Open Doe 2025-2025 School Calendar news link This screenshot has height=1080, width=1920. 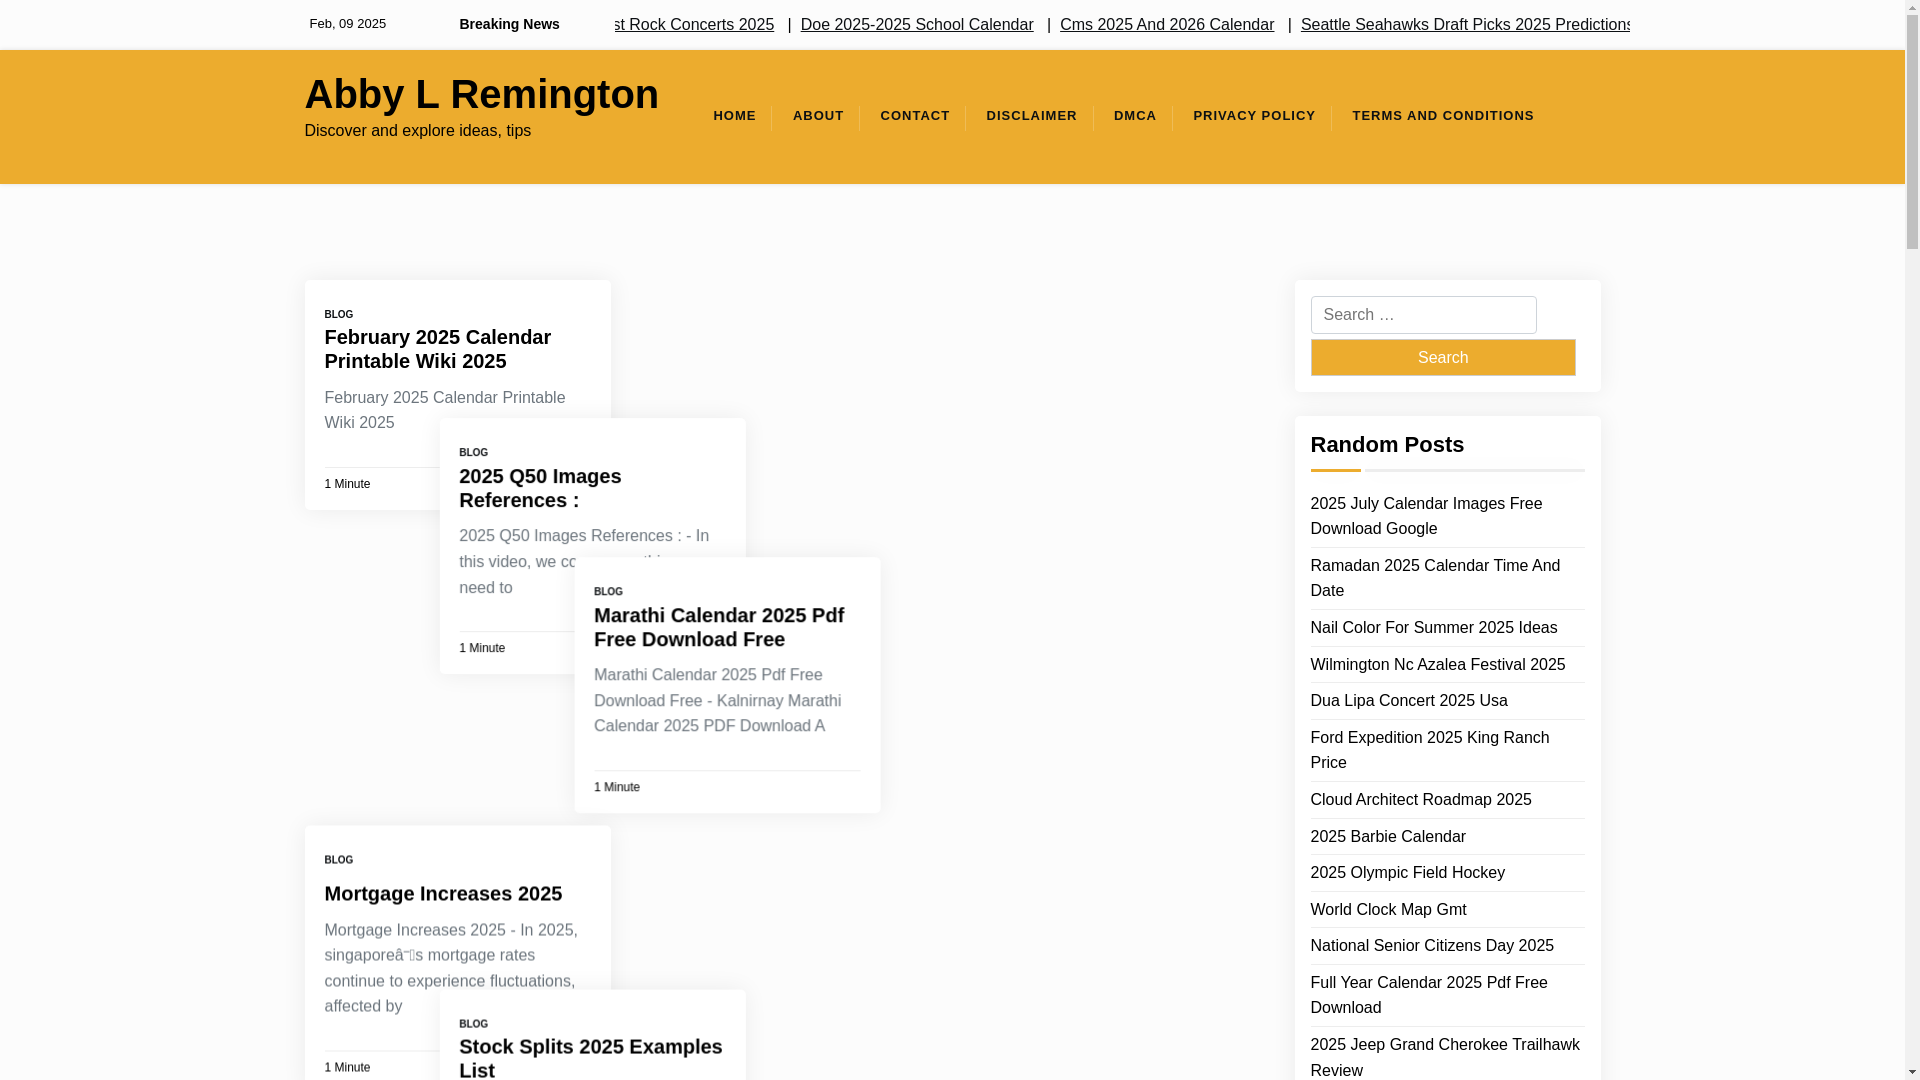[x=916, y=25]
